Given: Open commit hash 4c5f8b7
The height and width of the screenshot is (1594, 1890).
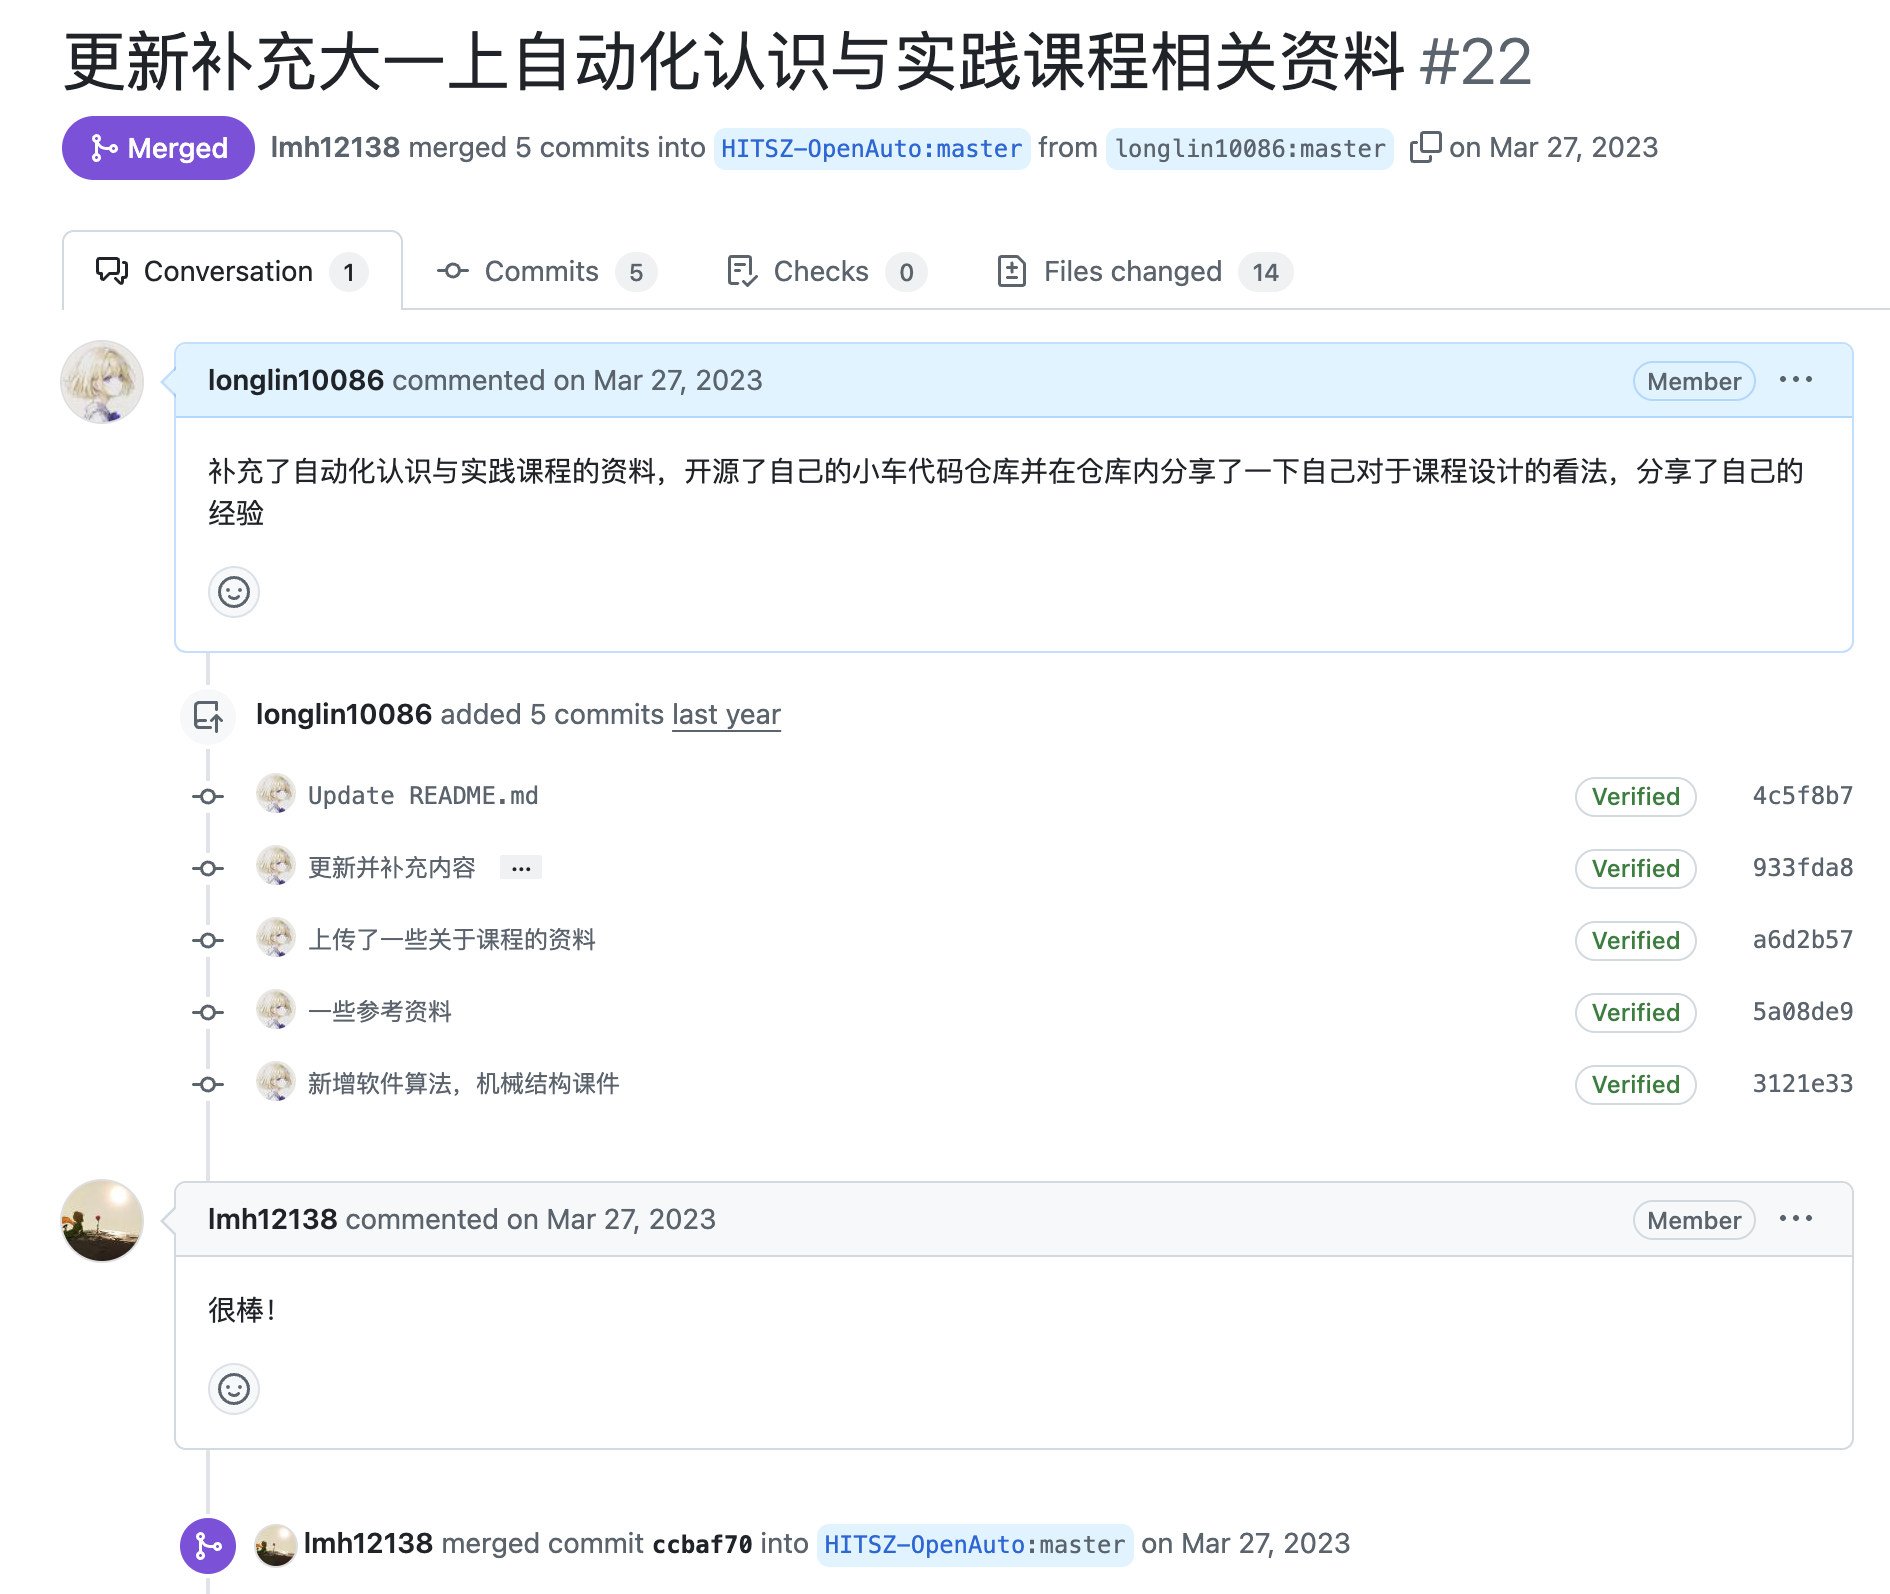Looking at the screenshot, I should point(1802,796).
